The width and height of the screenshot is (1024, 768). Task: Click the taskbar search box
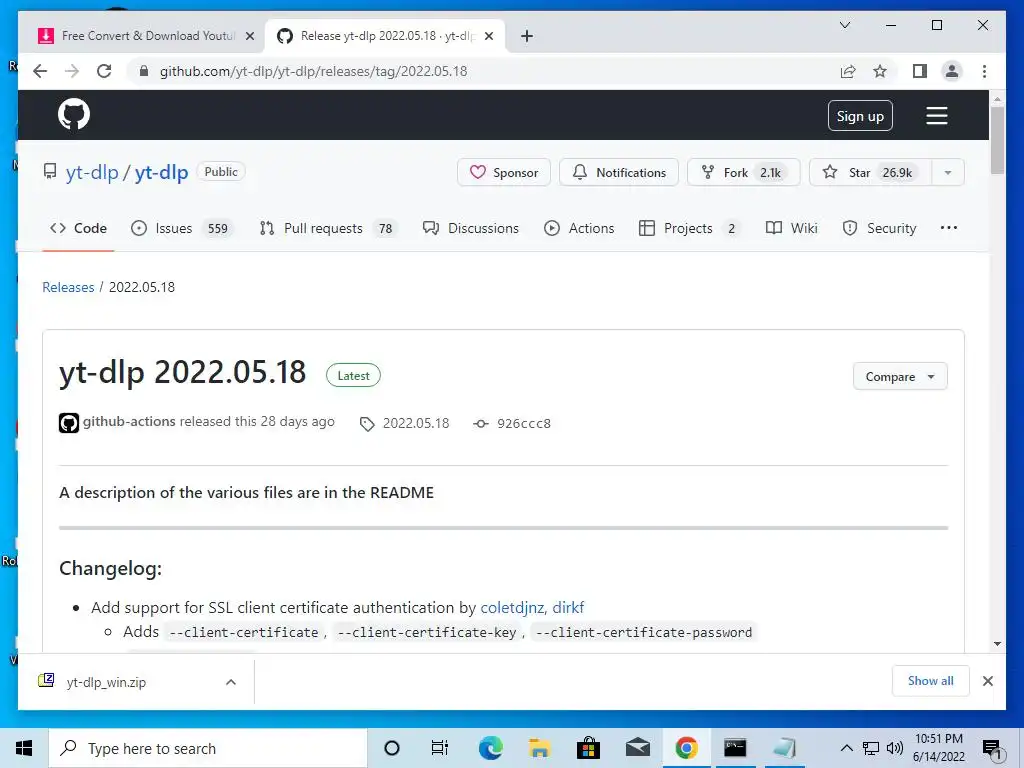click(208, 748)
